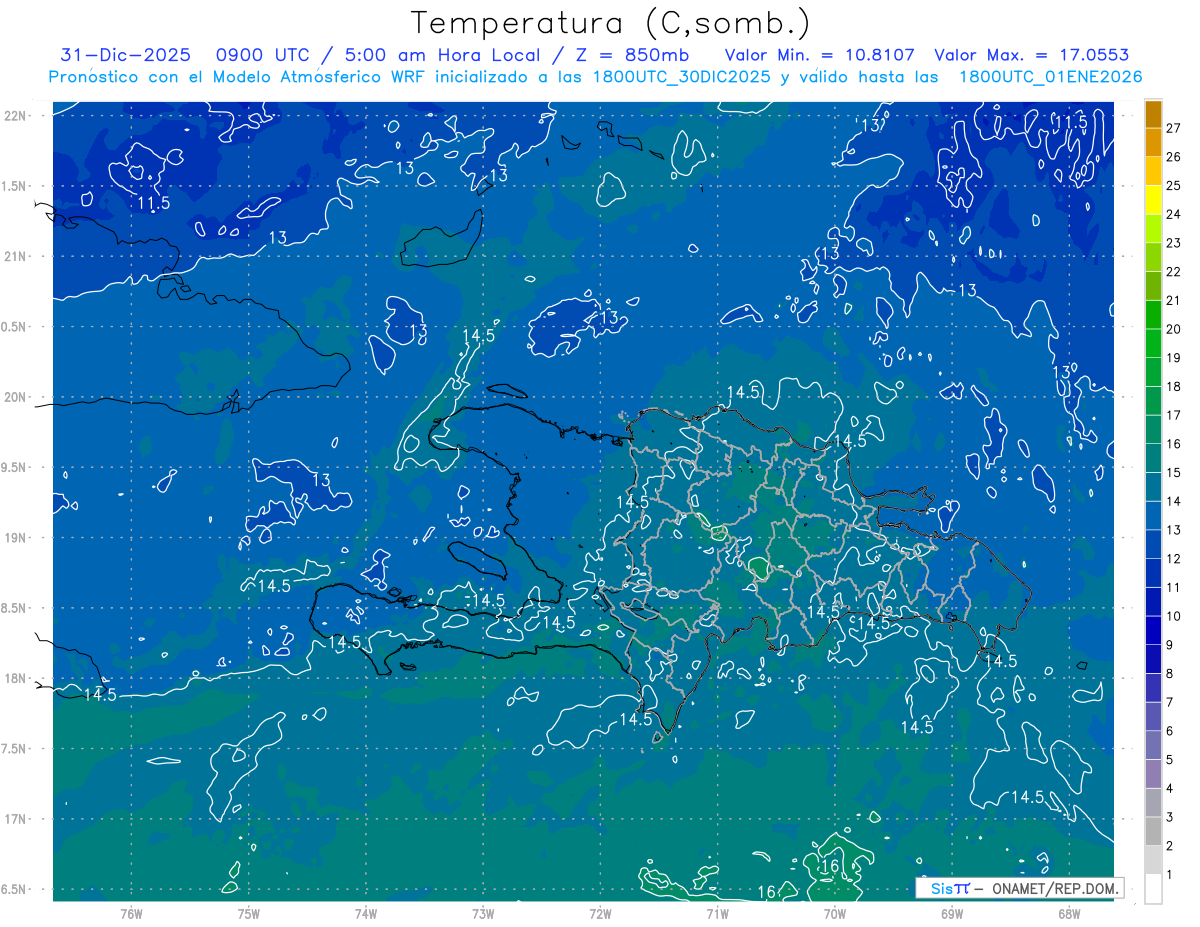Screen dimensions: 1200x927
Task: Click the bright yellow swatch in the color scale
Action: tap(1153, 200)
